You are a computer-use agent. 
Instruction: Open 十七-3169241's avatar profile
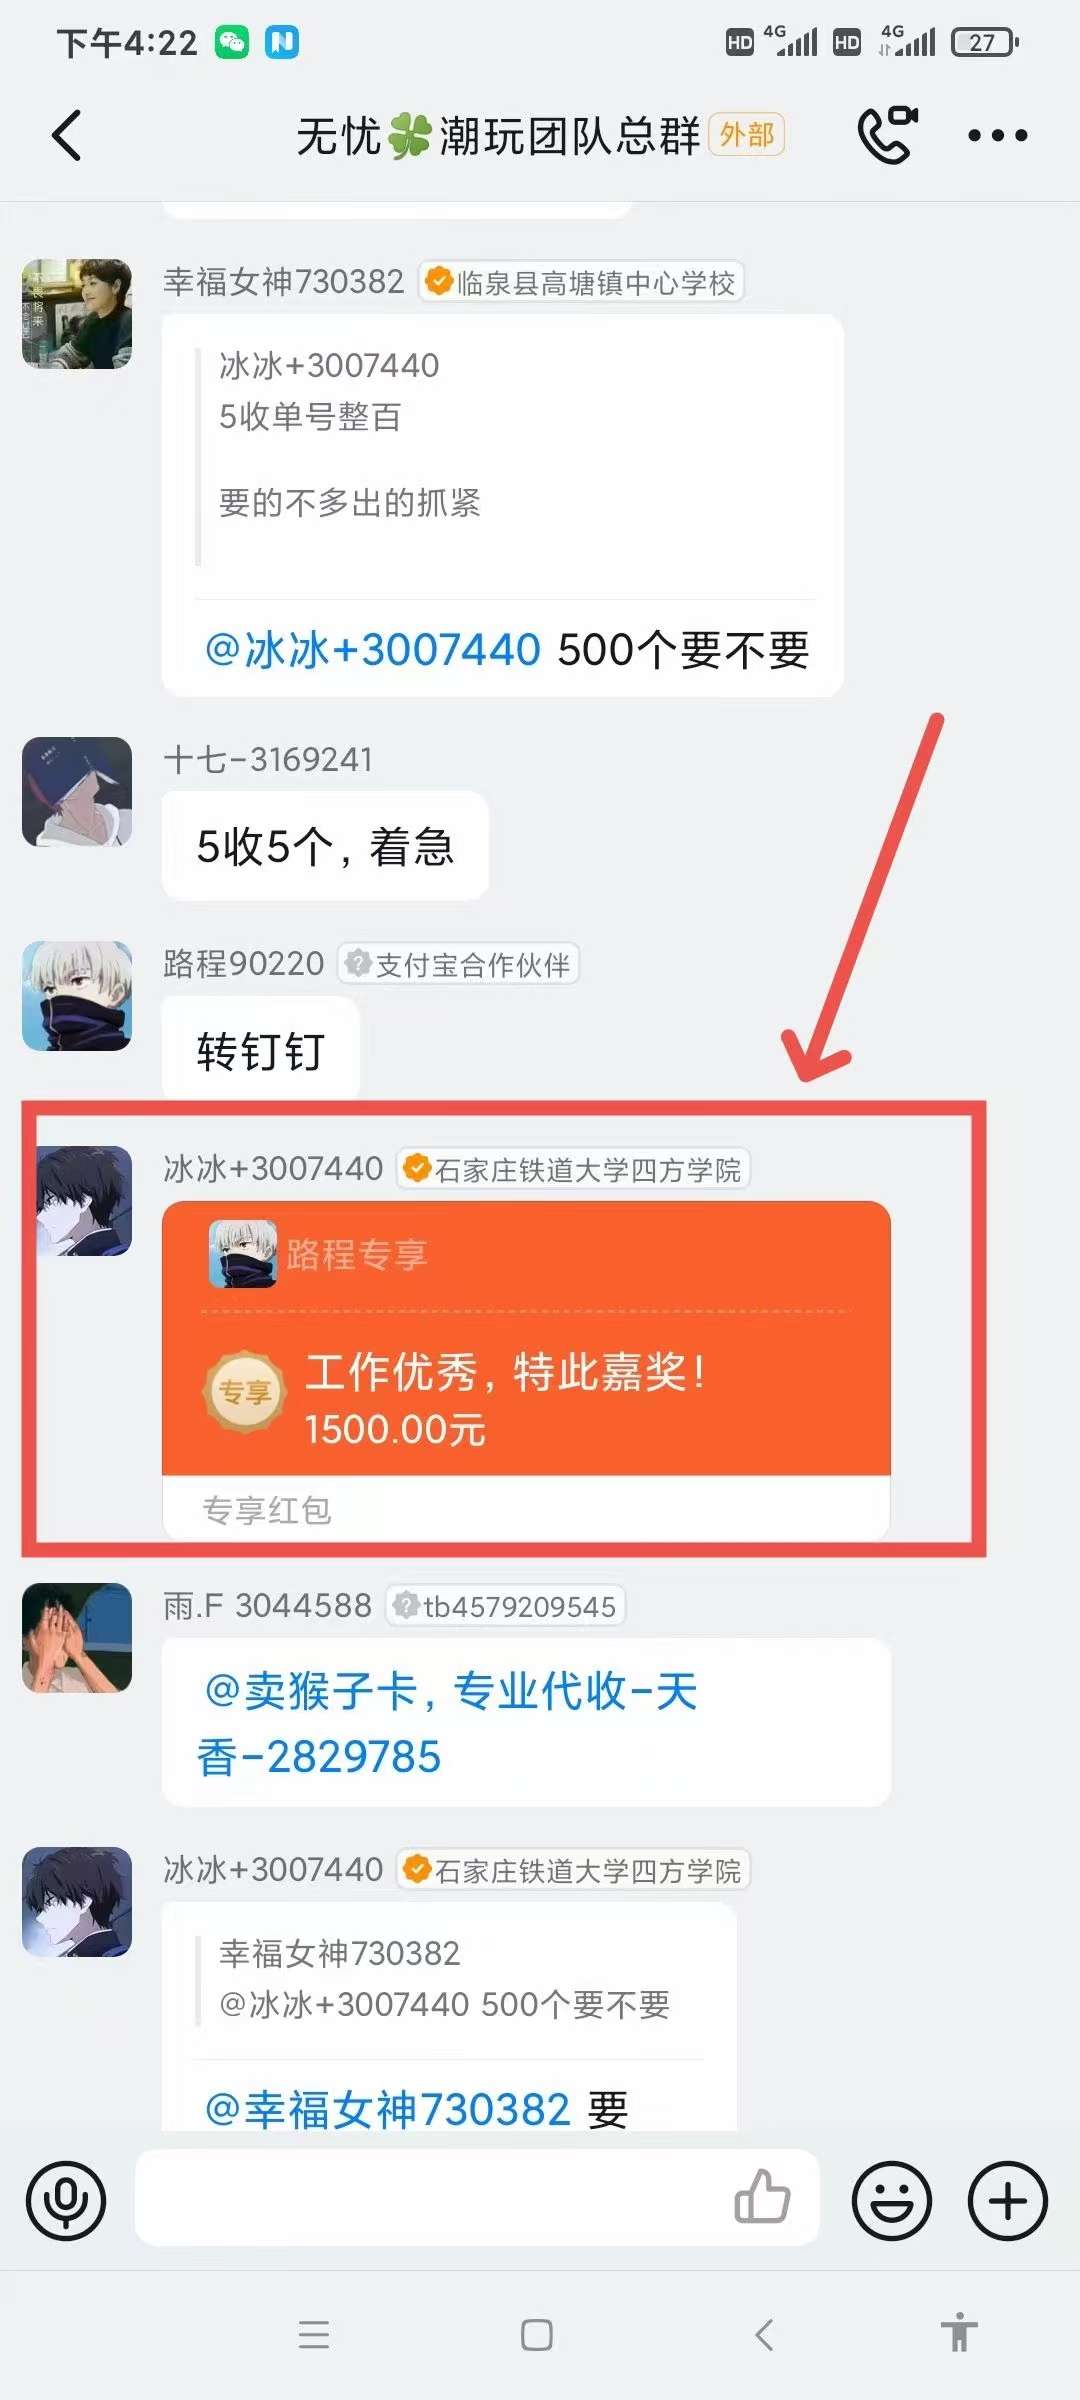[77, 792]
